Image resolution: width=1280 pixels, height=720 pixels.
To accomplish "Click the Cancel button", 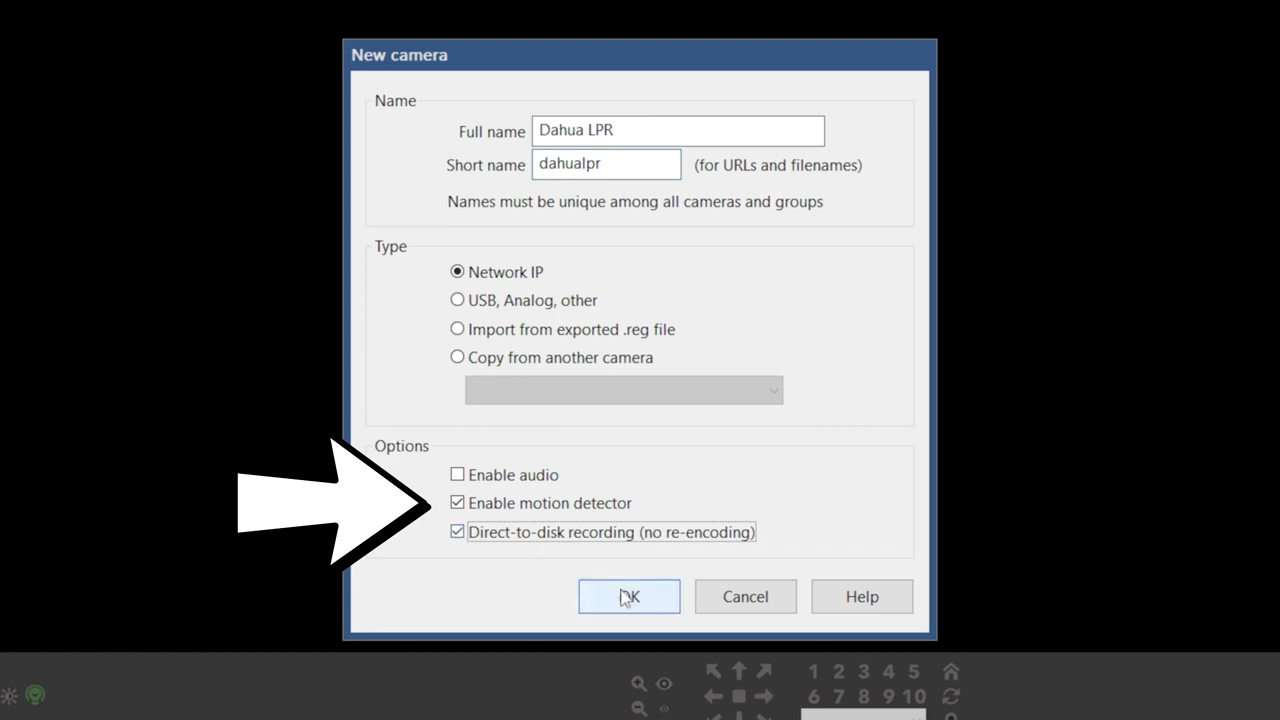I will tap(746, 597).
